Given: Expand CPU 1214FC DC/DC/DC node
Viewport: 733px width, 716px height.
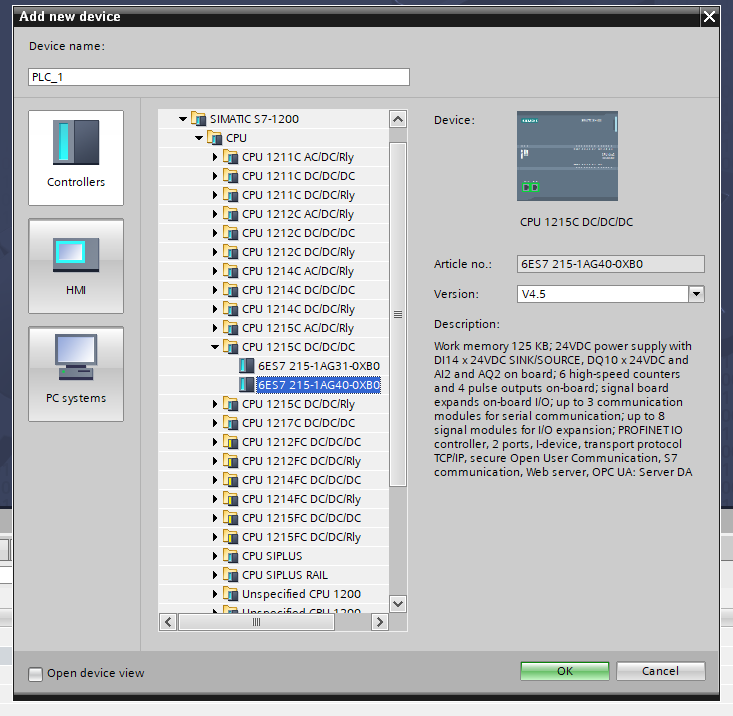Looking at the screenshot, I should pos(215,480).
